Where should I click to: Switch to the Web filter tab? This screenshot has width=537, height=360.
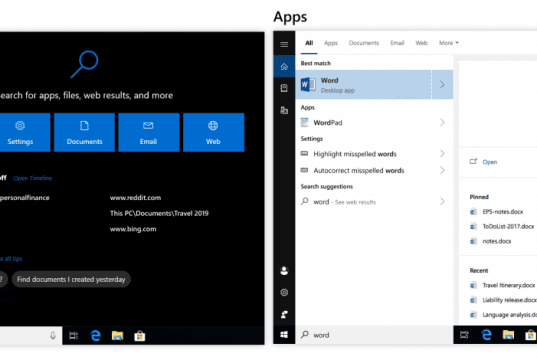point(421,43)
